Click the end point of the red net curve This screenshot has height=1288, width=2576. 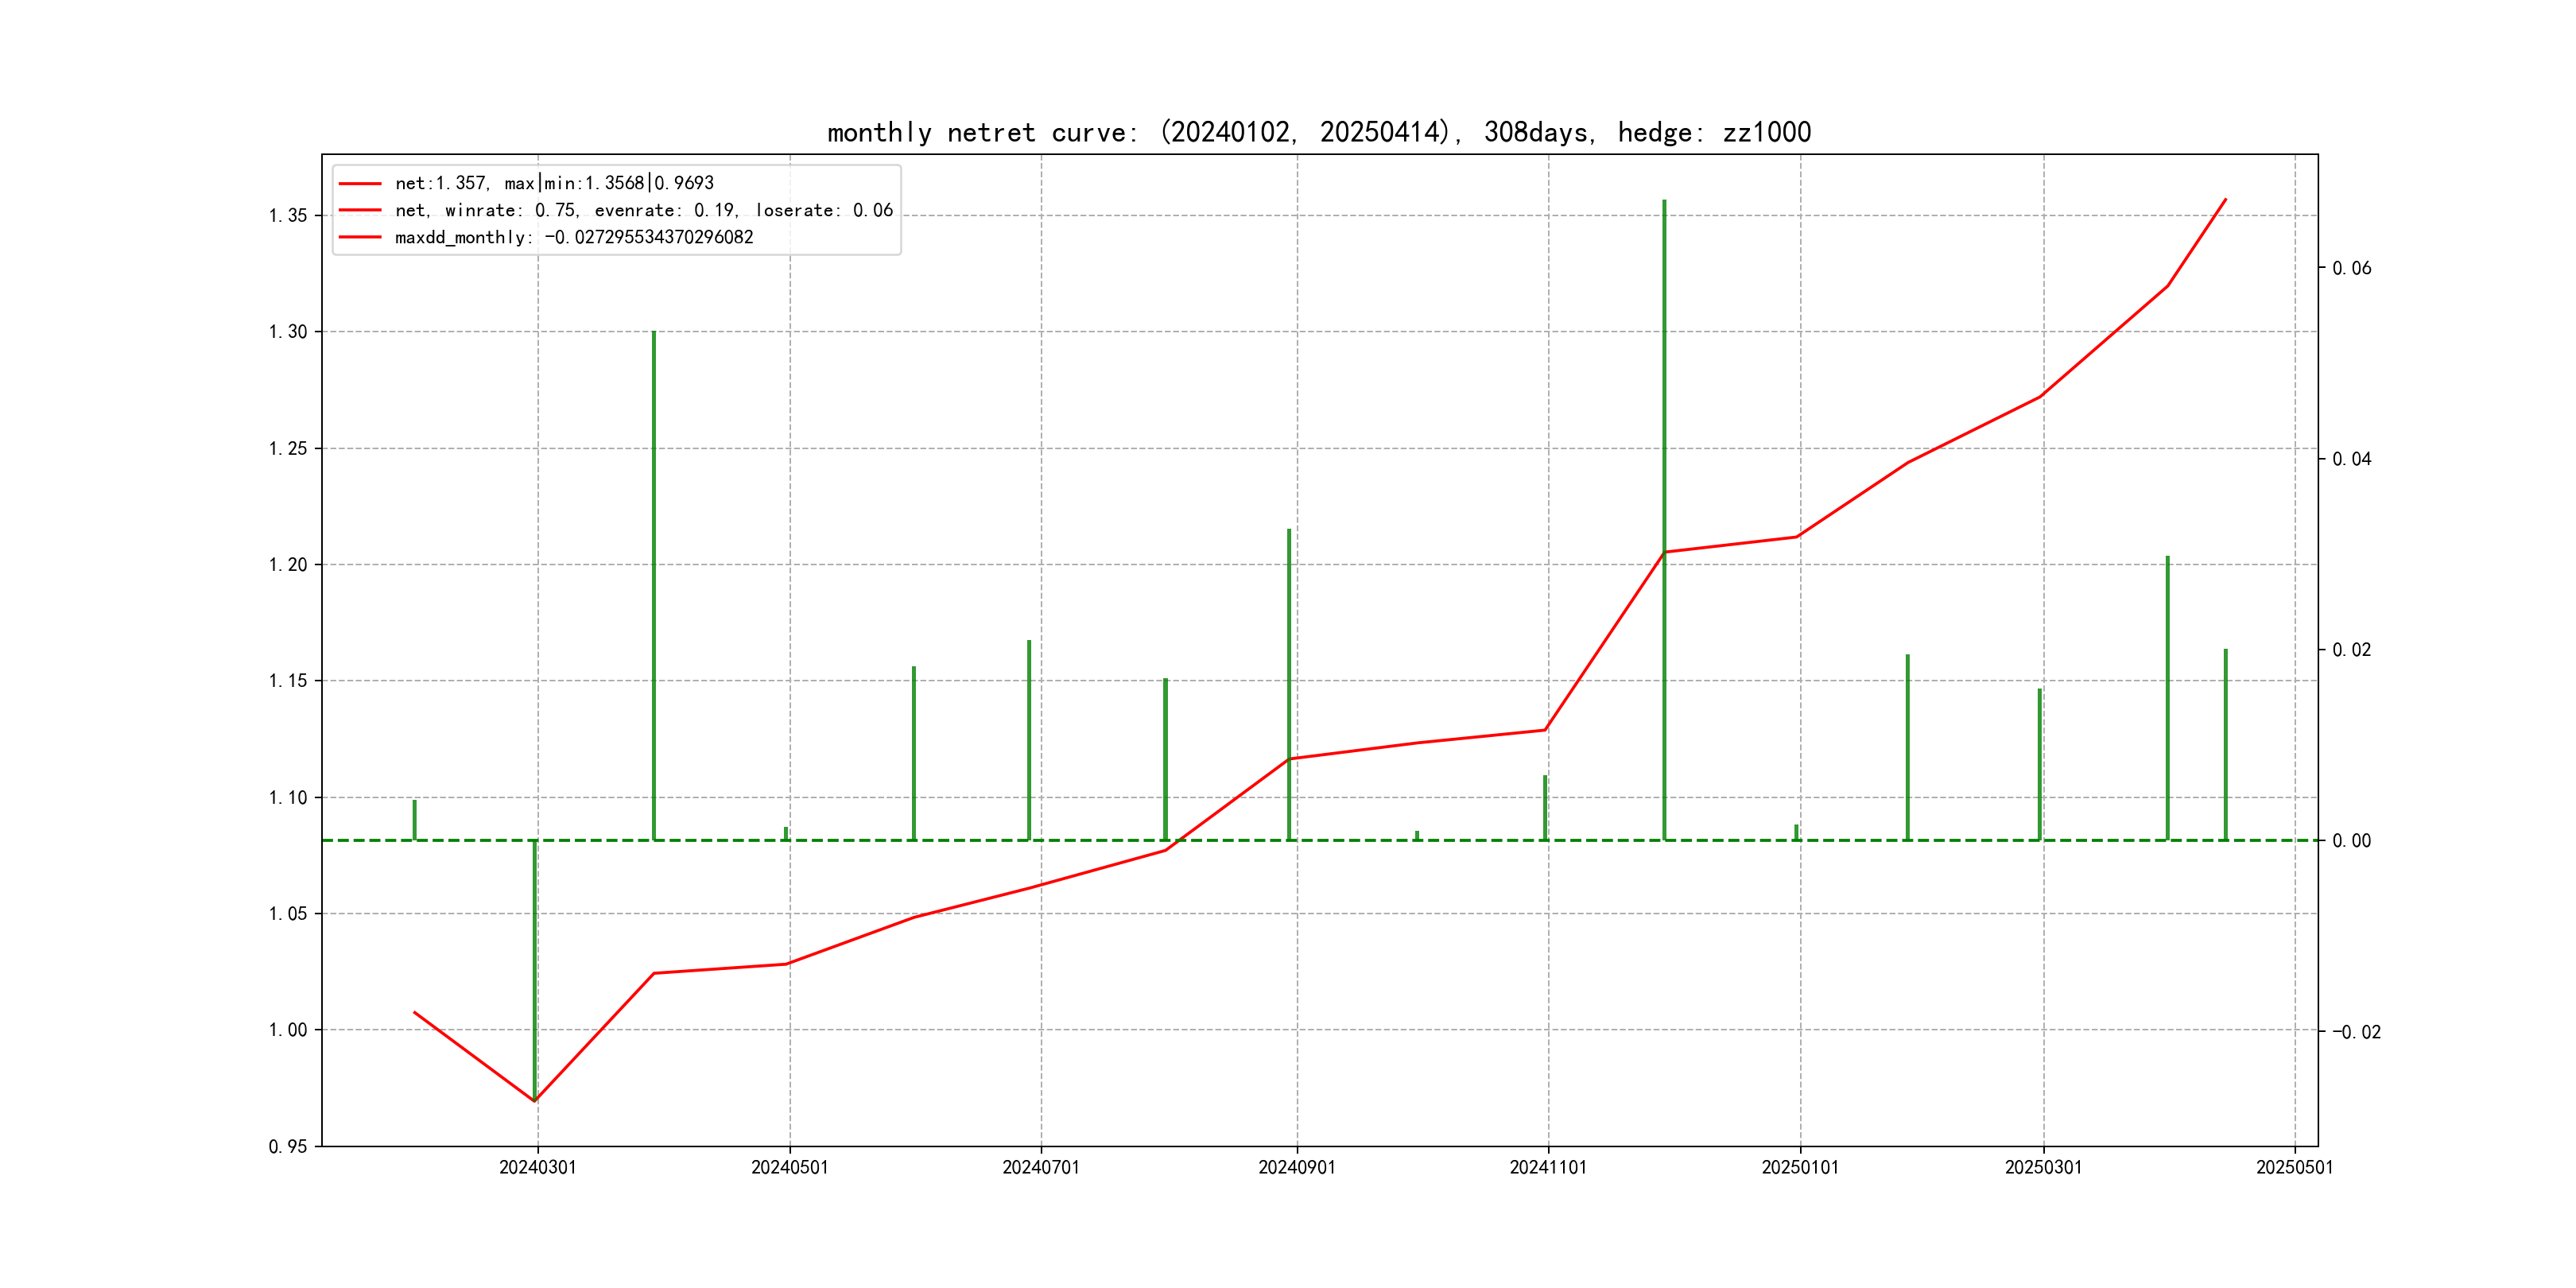click(x=2225, y=200)
